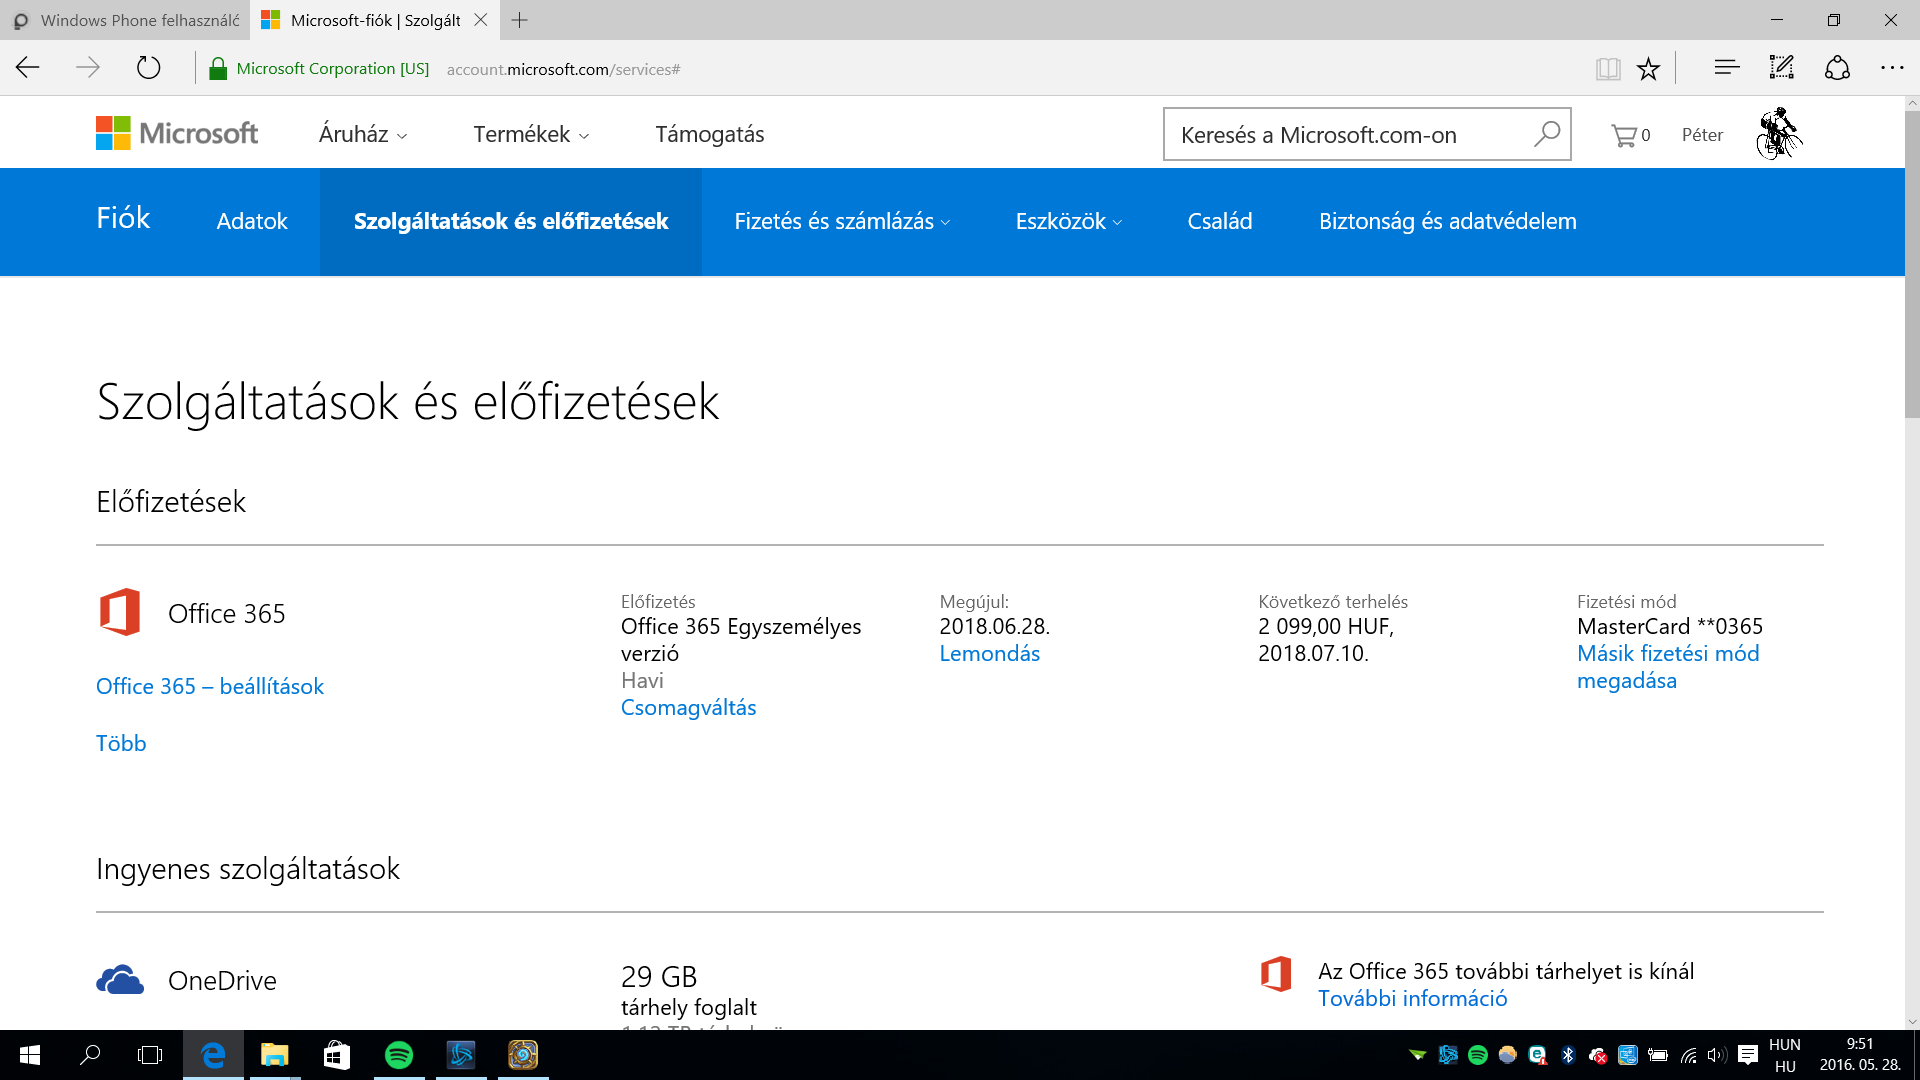Add page to favorites star
The height and width of the screenshot is (1080, 1920).
click(x=1648, y=69)
